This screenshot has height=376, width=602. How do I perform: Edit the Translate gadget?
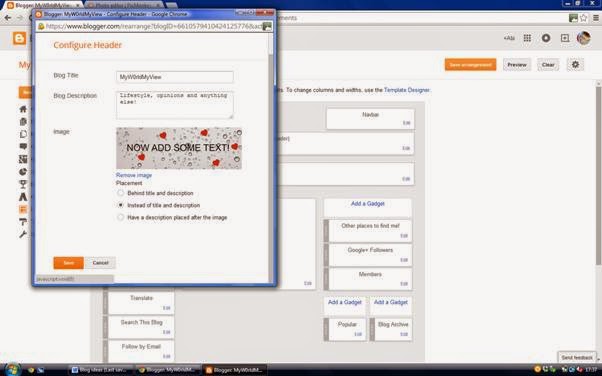[x=166, y=308]
